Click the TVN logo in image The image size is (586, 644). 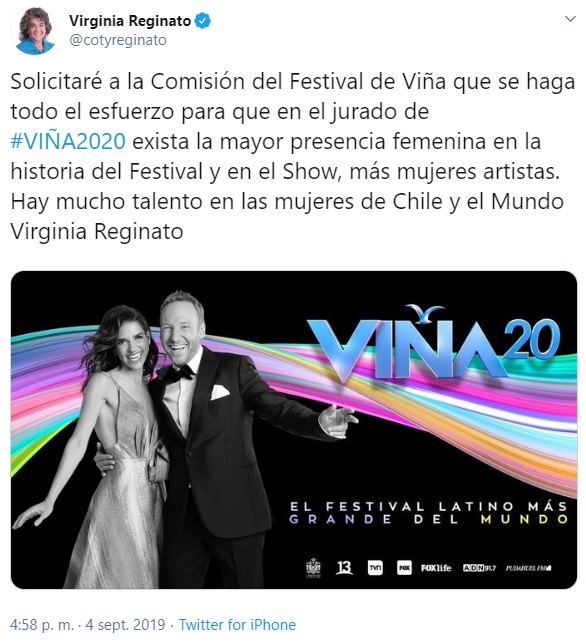pos(375,568)
